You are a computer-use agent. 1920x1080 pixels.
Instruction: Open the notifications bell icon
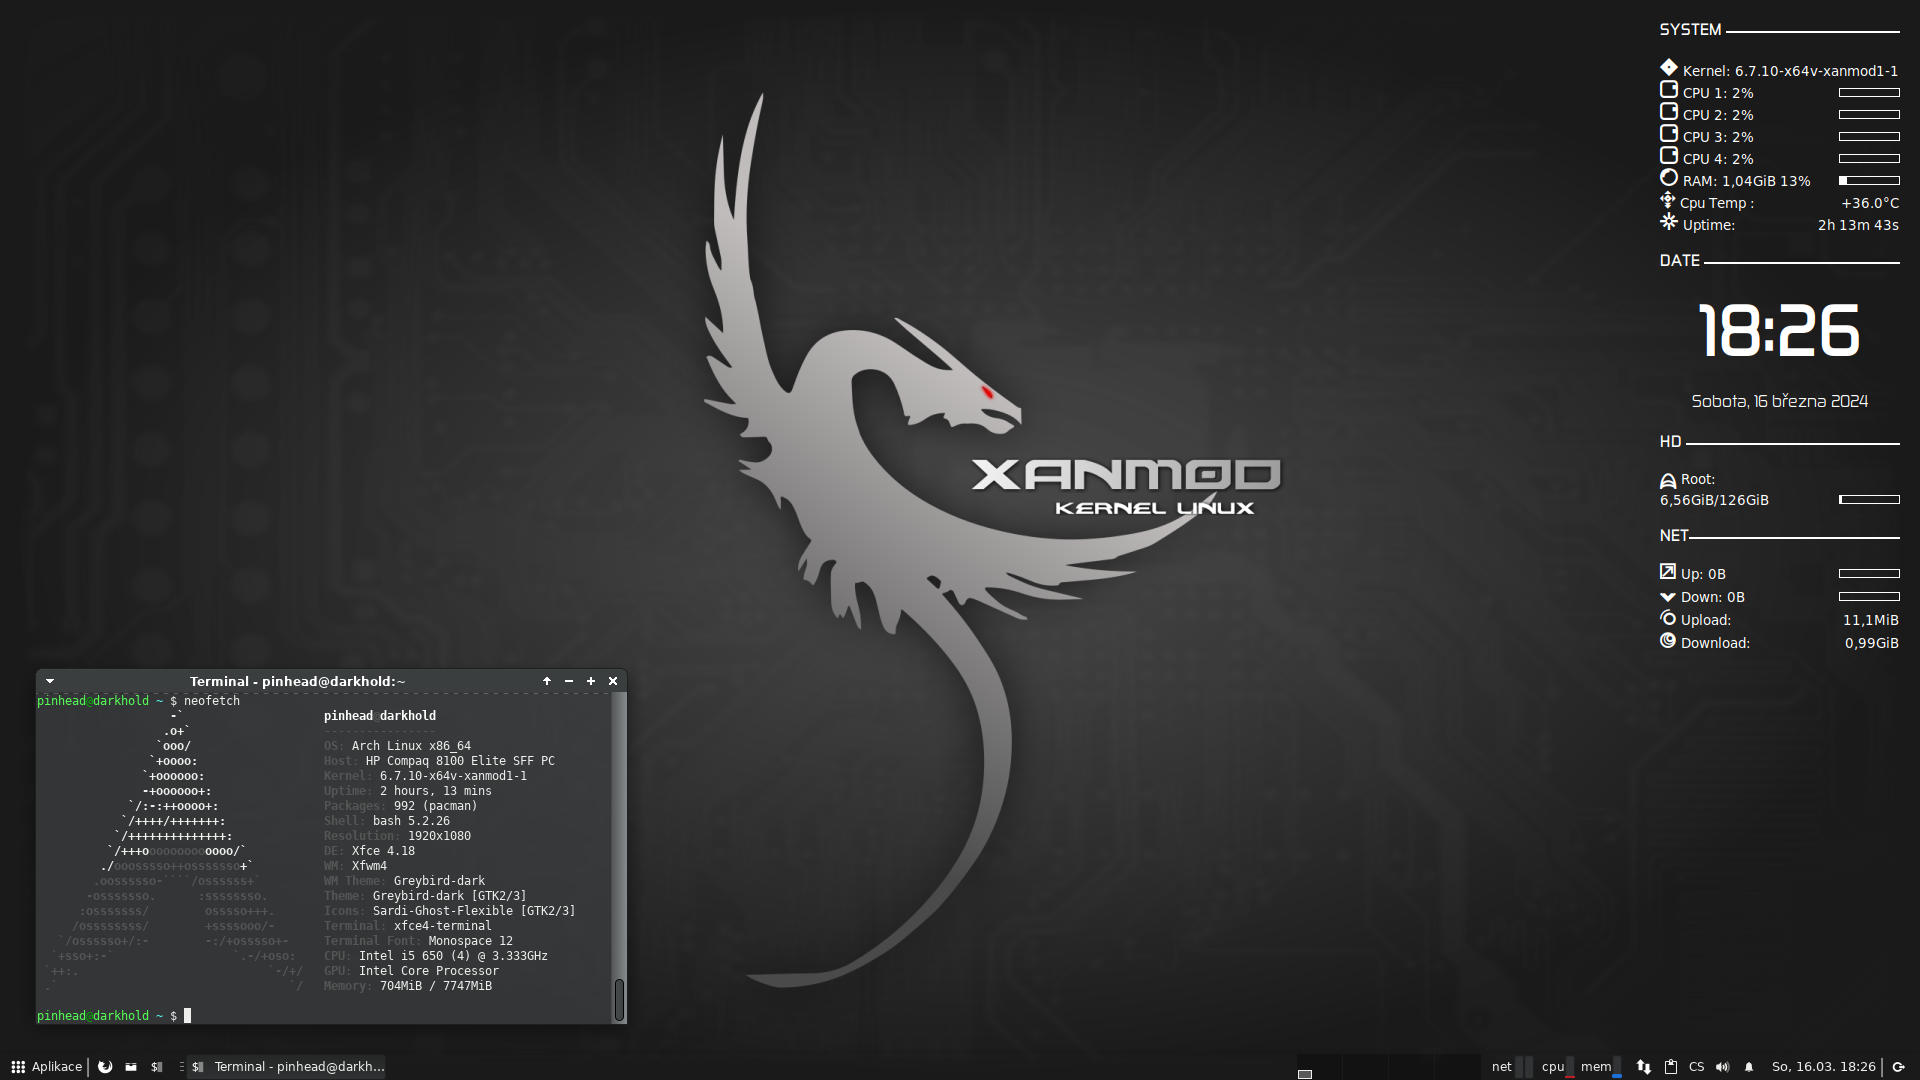[1749, 1067]
